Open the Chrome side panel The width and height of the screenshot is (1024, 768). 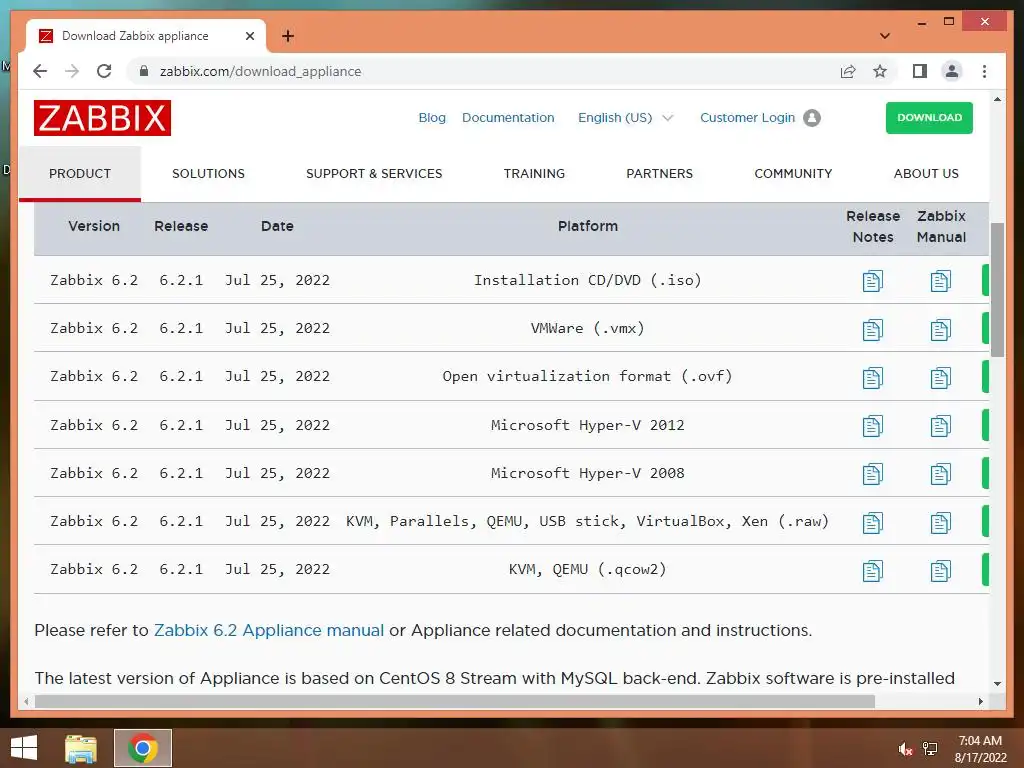pyautogui.click(x=920, y=71)
